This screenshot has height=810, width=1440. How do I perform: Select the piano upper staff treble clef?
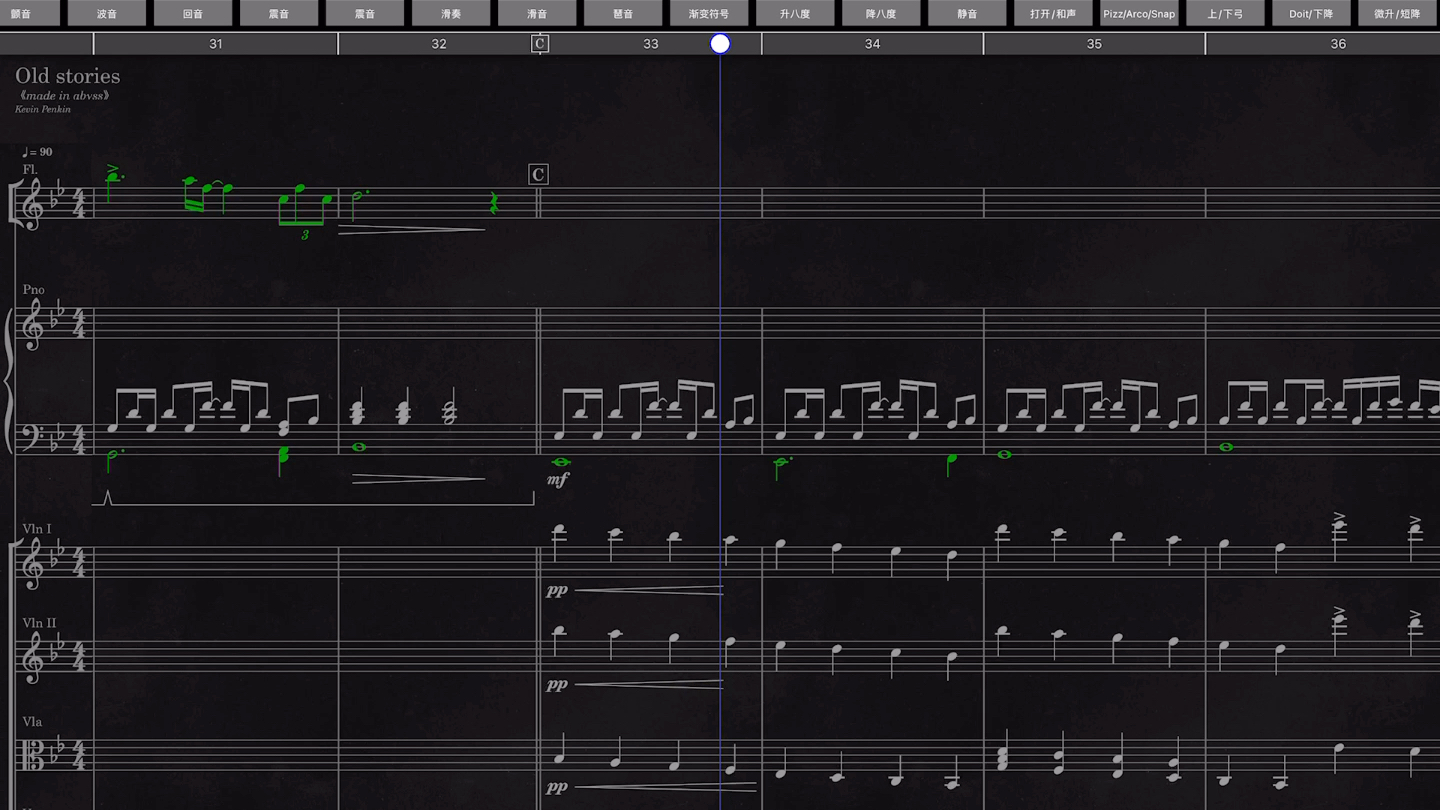(x=33, y=325)
